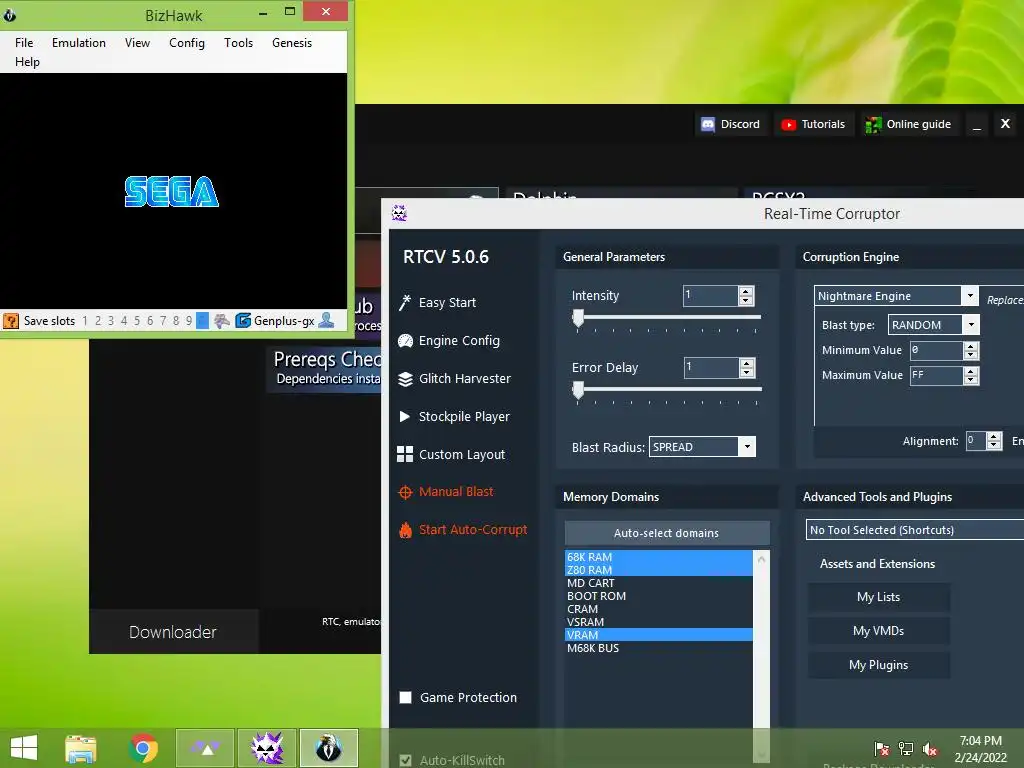Select Z80 RAM memory domain
The width and height of the screenshot is (1024, 768).
(658, 570)
